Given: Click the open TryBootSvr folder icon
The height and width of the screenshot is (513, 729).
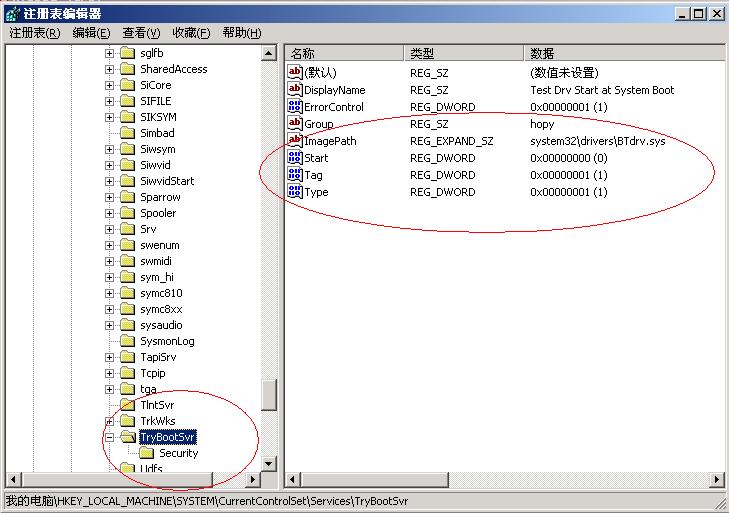Looking at the screenshot, I should tap(128, 437).
